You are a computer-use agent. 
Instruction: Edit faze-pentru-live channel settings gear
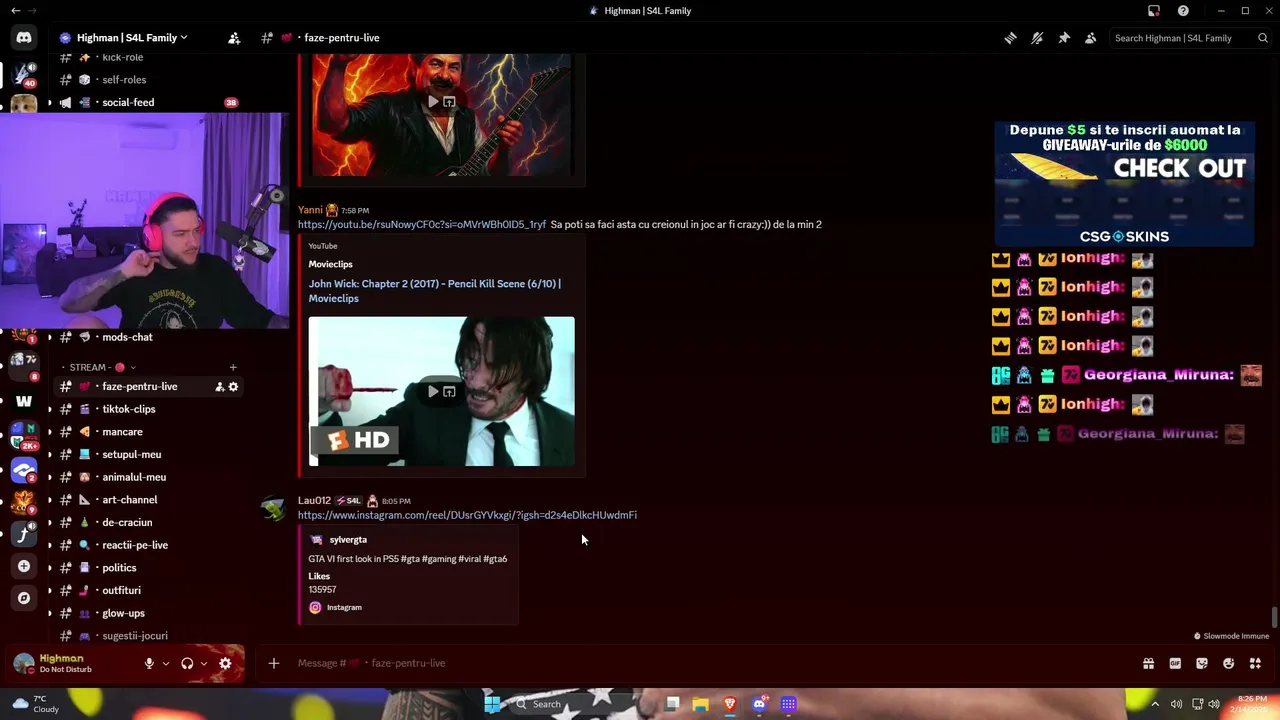click(x=233, y=387)
